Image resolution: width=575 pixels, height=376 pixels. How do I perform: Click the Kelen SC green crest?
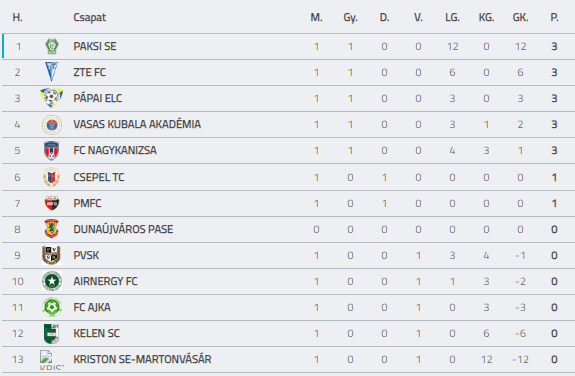[51, 333]
